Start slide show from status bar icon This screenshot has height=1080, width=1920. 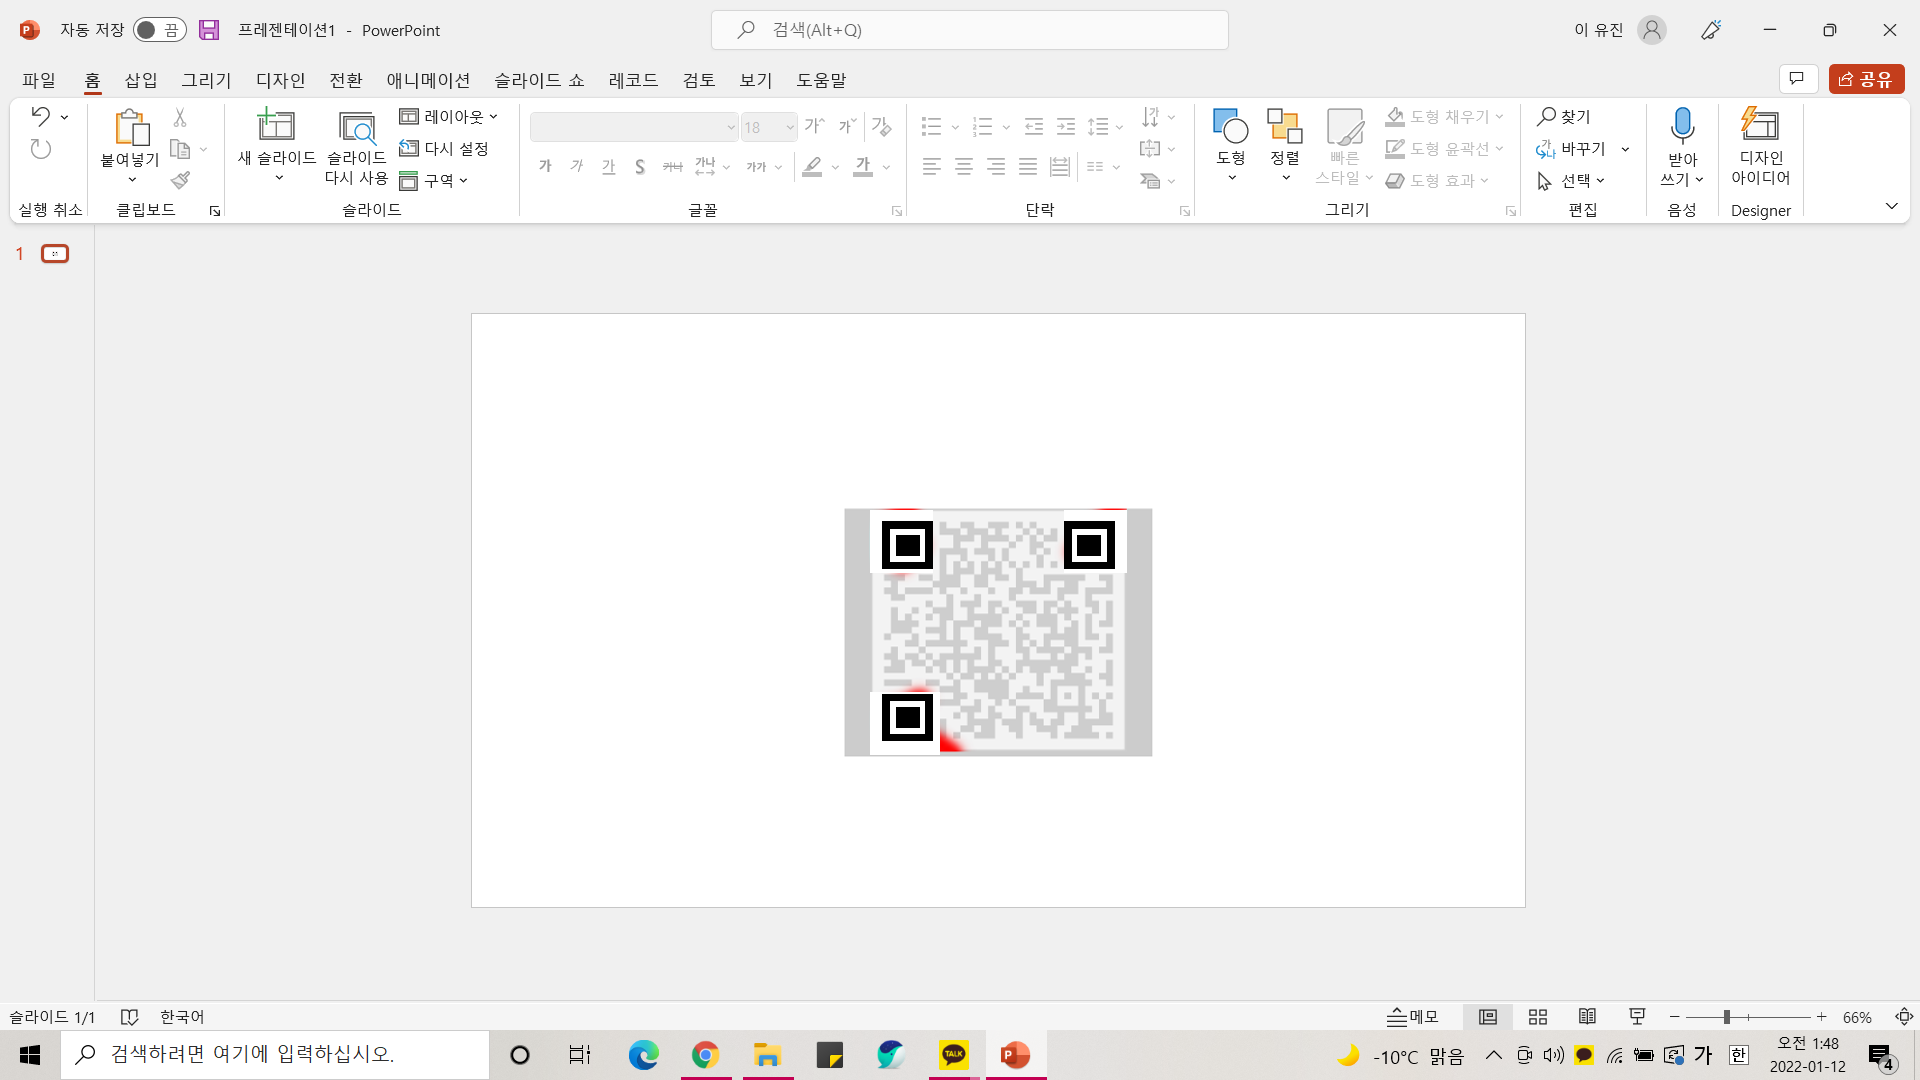point(1637,1017)
